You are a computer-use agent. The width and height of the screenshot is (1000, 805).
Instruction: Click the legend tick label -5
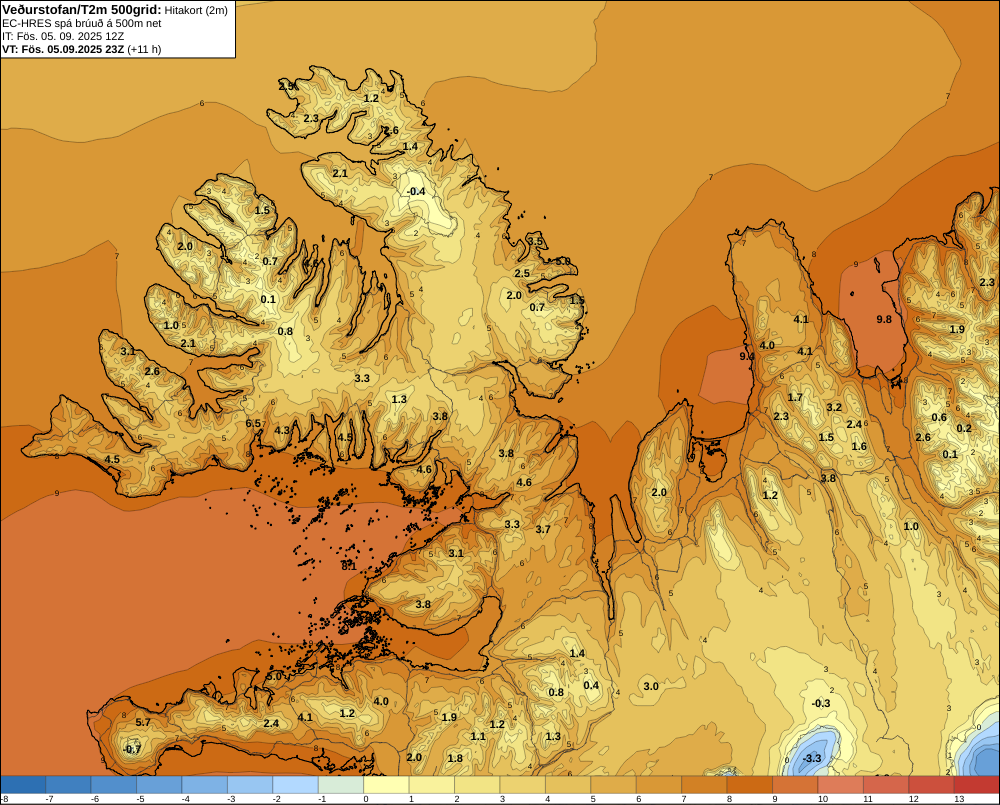pyautogui.click(x=140, y=799)
